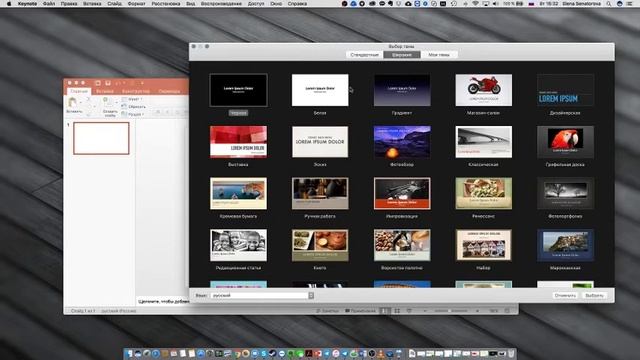Select the Фотоэссе theme thumbnail
The image size is (640, 360).
(402, 142)
